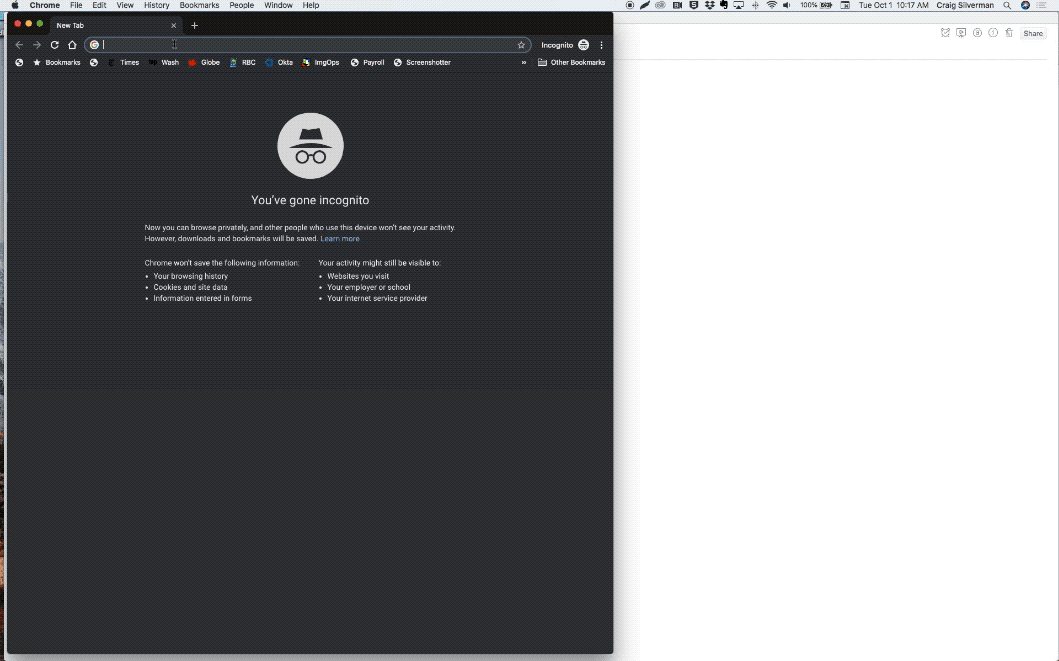Viewport: 1059px width, 661px height.
Task: Open the Apple menu
Action: [15, 5]
